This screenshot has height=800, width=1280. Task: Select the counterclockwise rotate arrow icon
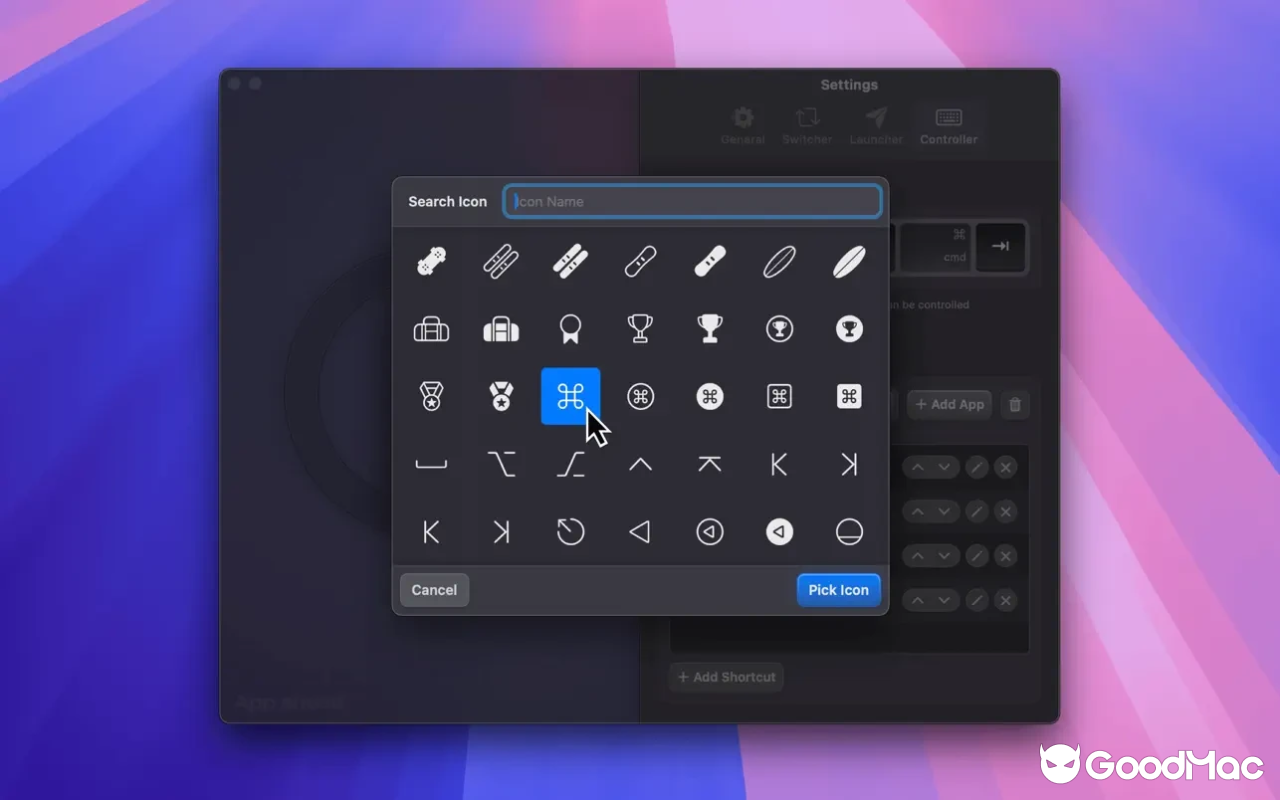(x=570, y=531)
